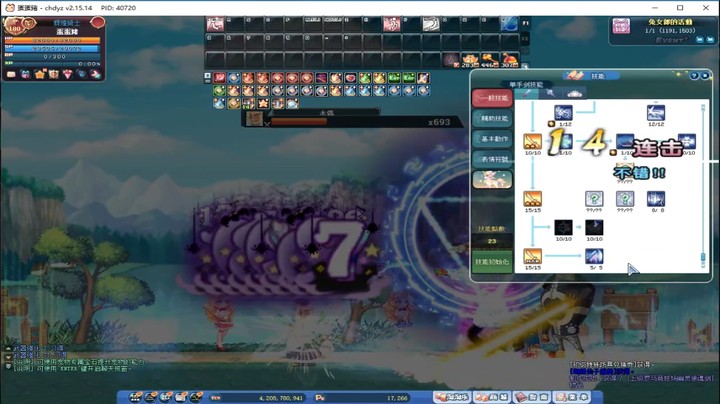Click the skill icon showing 8/ 8
720x404 pixels.
[x=656, y=199]
